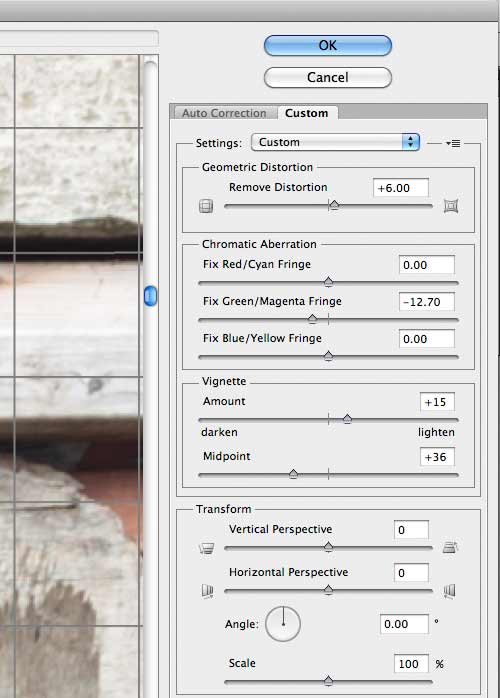Switch to the Auto Correction tab
This screenshot has height=698, width=500.
[224, 113]
